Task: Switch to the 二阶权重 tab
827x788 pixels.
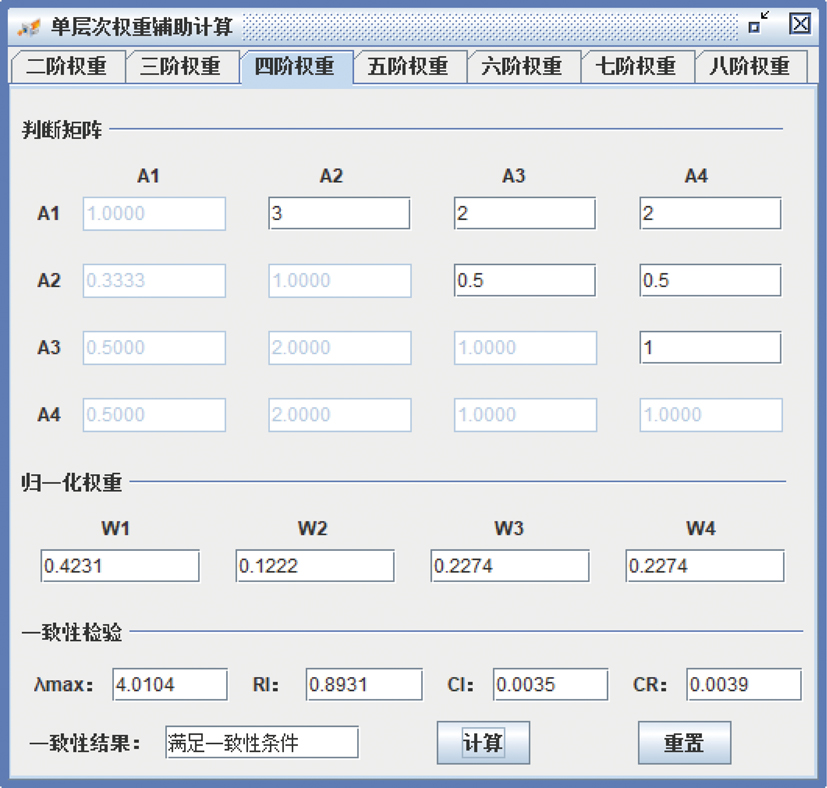Action: pos(68,66)
